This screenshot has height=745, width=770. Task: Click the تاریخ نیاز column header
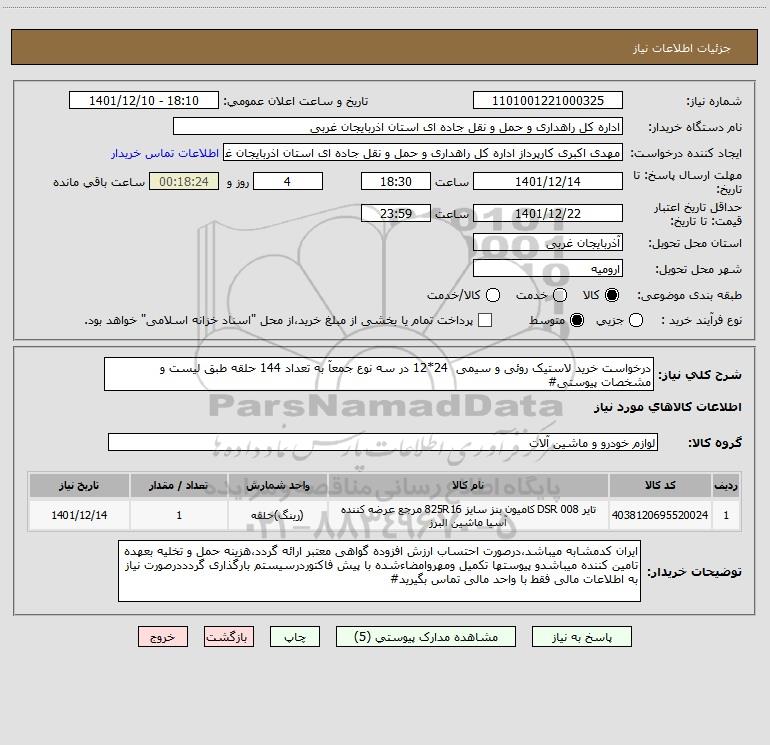(x=79, y=486)
